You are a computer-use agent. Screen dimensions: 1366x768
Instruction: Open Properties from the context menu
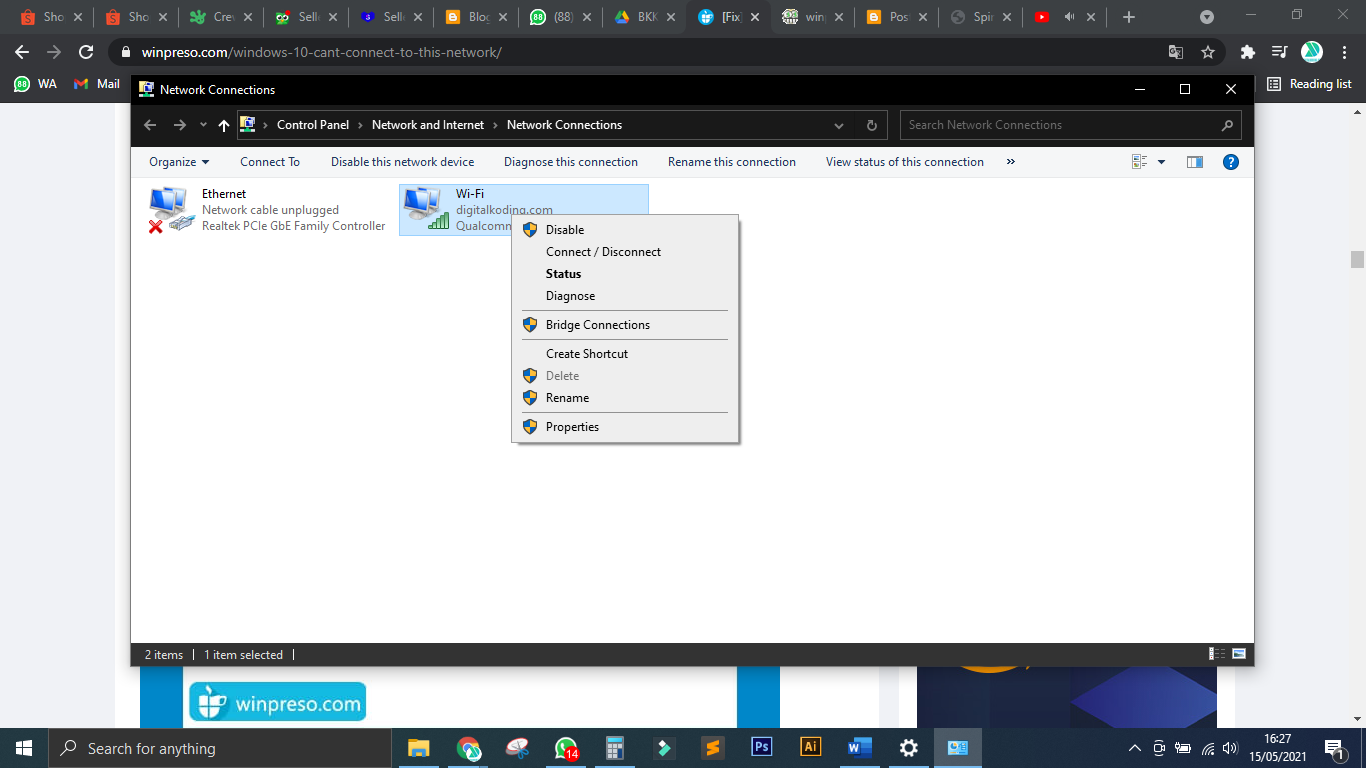click(x=572, y=426)
